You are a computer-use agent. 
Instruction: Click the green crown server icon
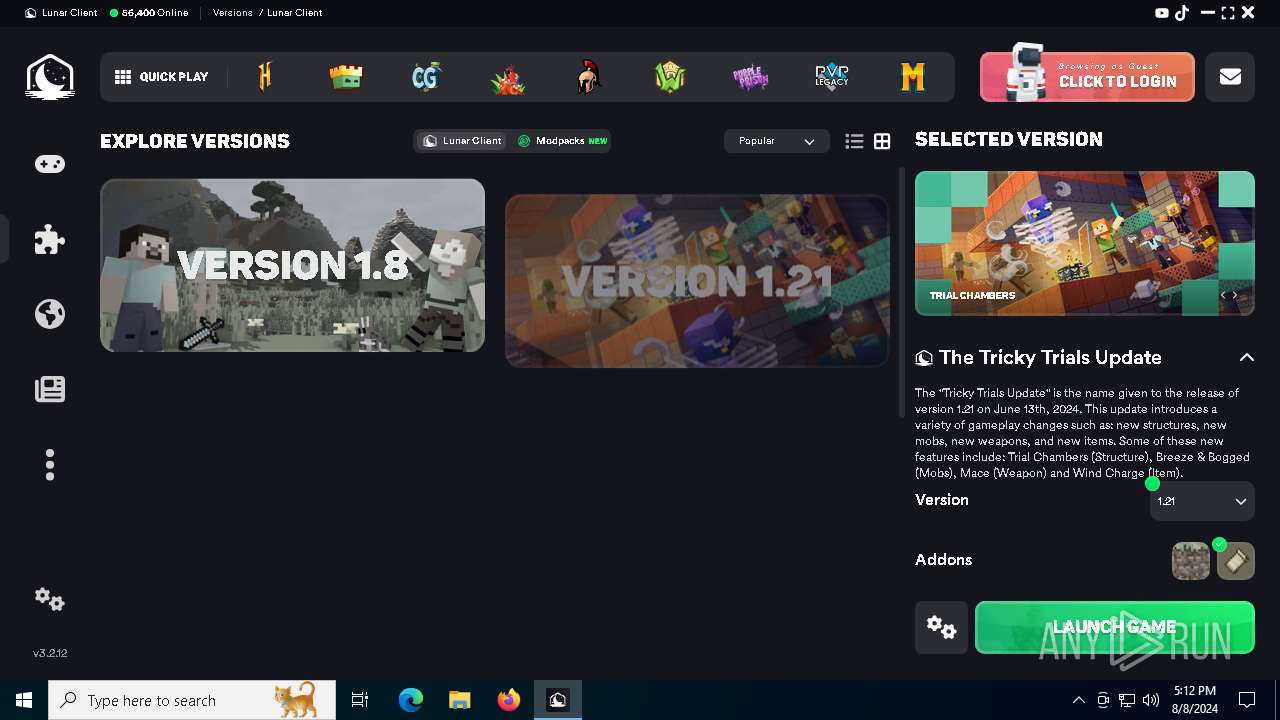click(346, 77)
